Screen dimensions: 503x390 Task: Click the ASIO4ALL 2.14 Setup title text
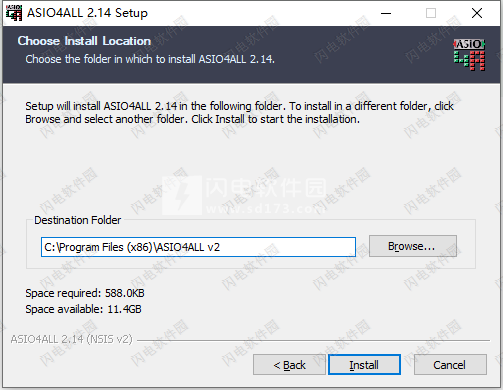click(87, 13)
